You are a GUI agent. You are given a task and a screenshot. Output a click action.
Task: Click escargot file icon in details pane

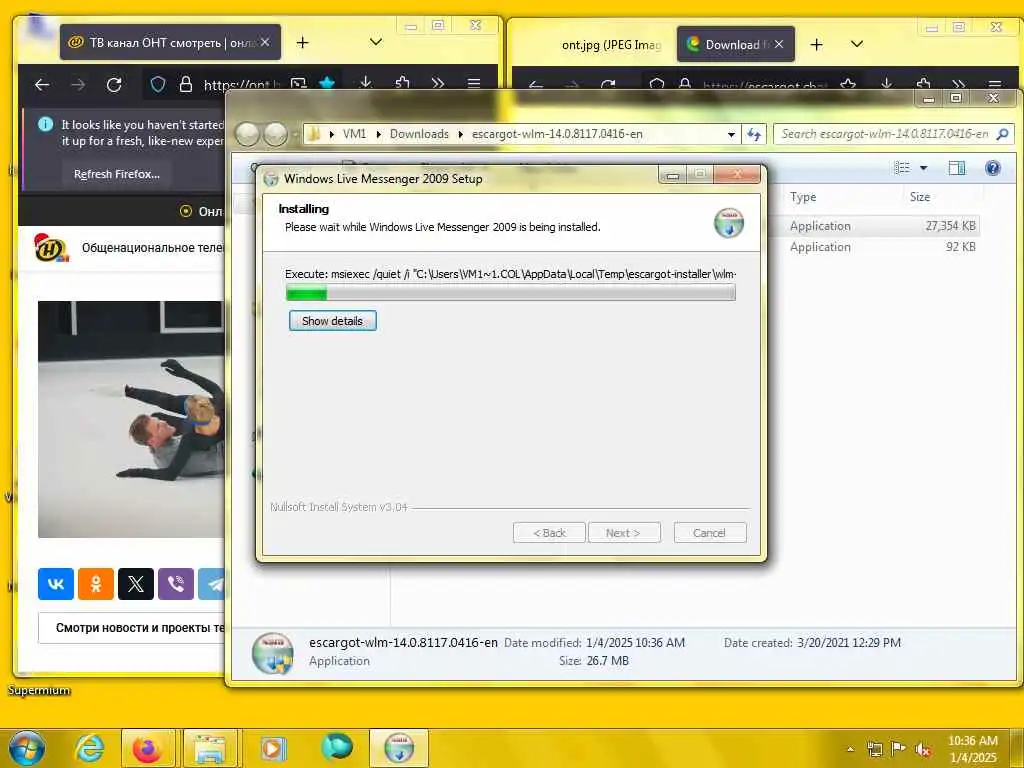click(272, 653)
